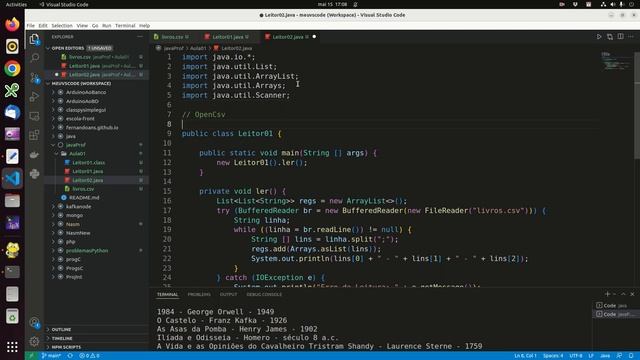Click the synchronize changes icon in status bar
The width and height of the screenshot is (640, 360).
[70, 356]
